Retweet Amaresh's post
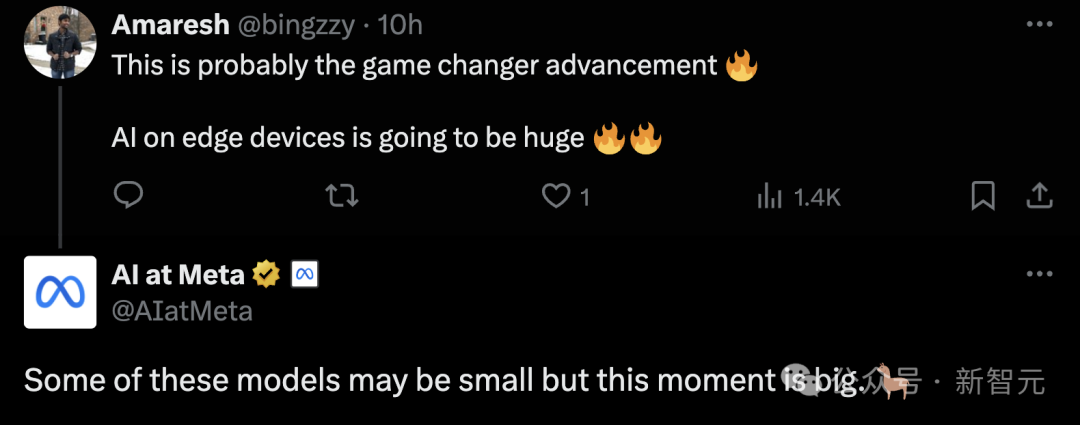The height and width of the screenshot is (425, 1080). point(342,198)
